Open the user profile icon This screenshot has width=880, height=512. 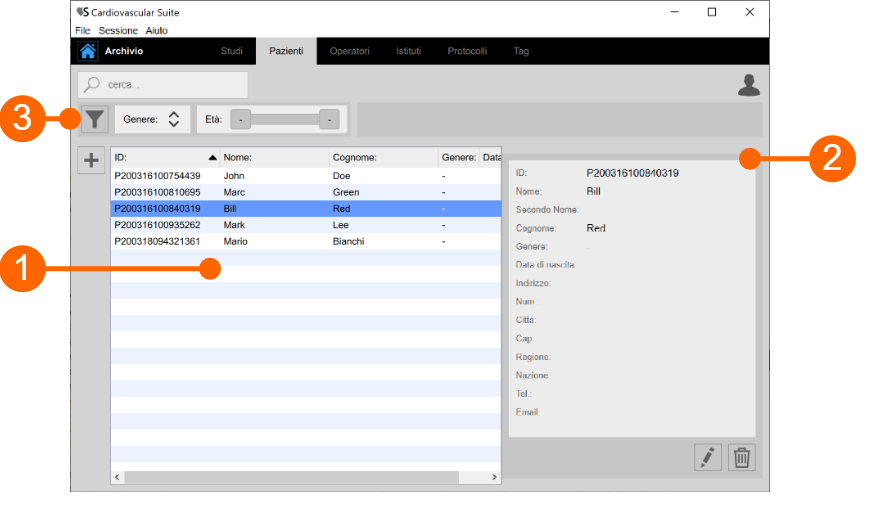748,86
